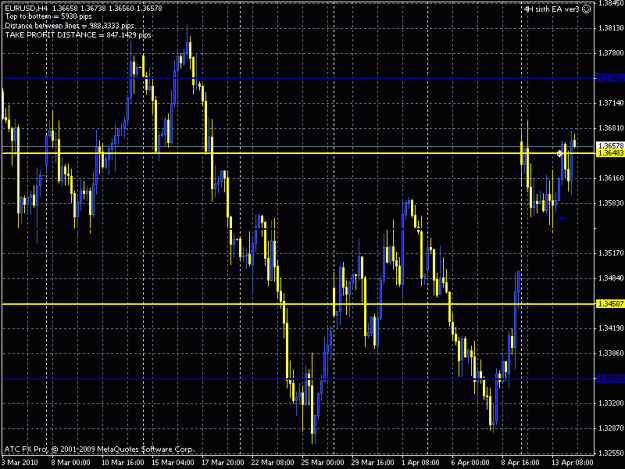Click the '13 Apr 08:00' time label

[572, 463]
